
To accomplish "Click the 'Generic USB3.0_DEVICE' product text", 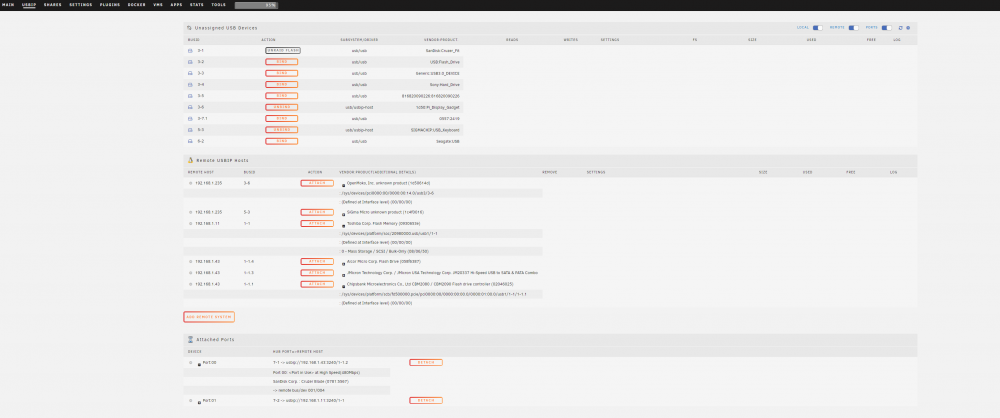I will click(x=438, y=73).
